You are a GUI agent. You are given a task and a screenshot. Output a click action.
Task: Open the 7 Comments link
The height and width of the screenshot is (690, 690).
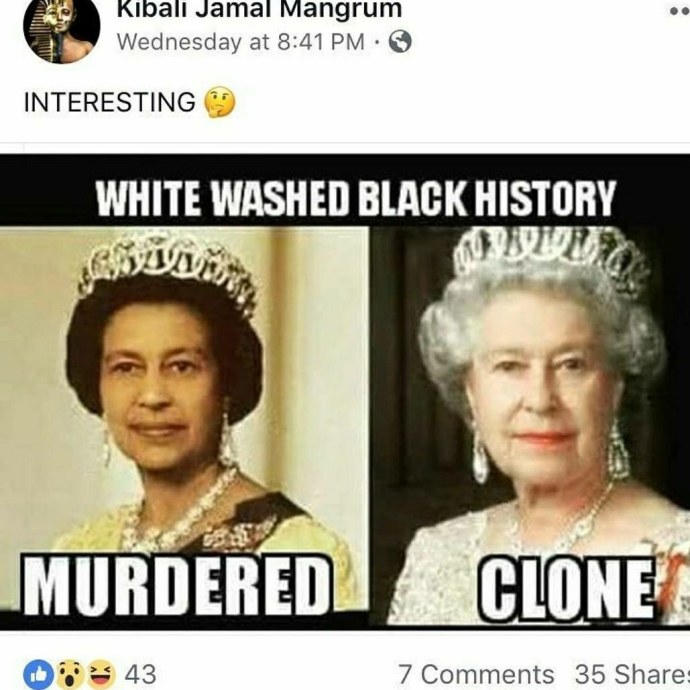(476, 674)
